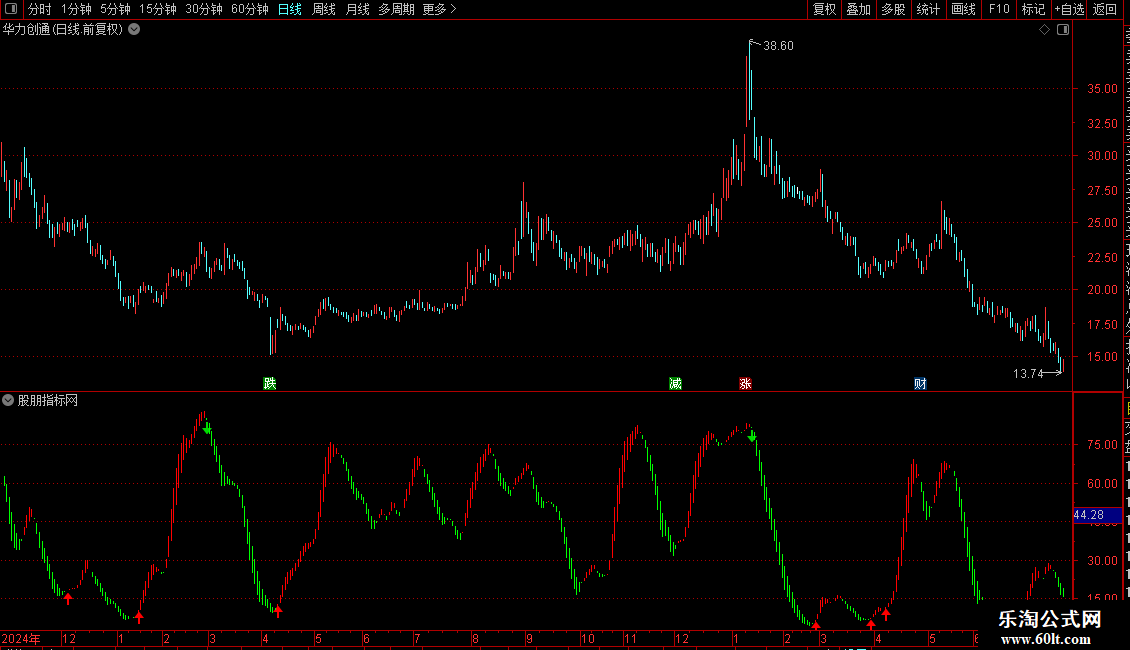Click the 叠加 overlay button

click(x=859, y=9)
